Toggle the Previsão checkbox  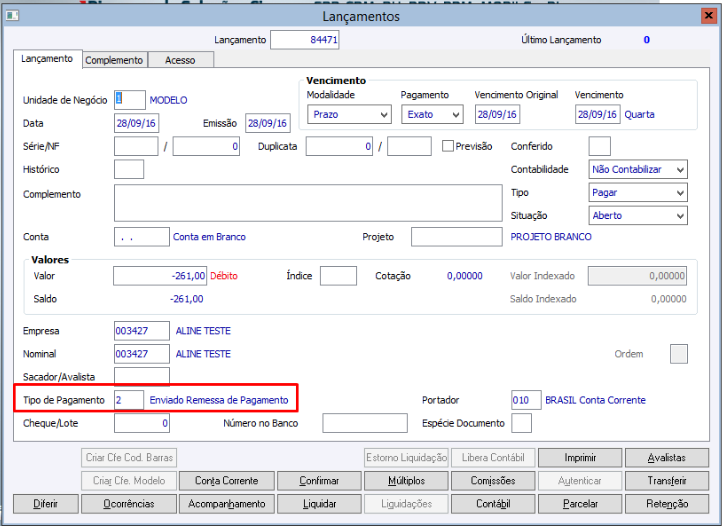click(447, 146)
